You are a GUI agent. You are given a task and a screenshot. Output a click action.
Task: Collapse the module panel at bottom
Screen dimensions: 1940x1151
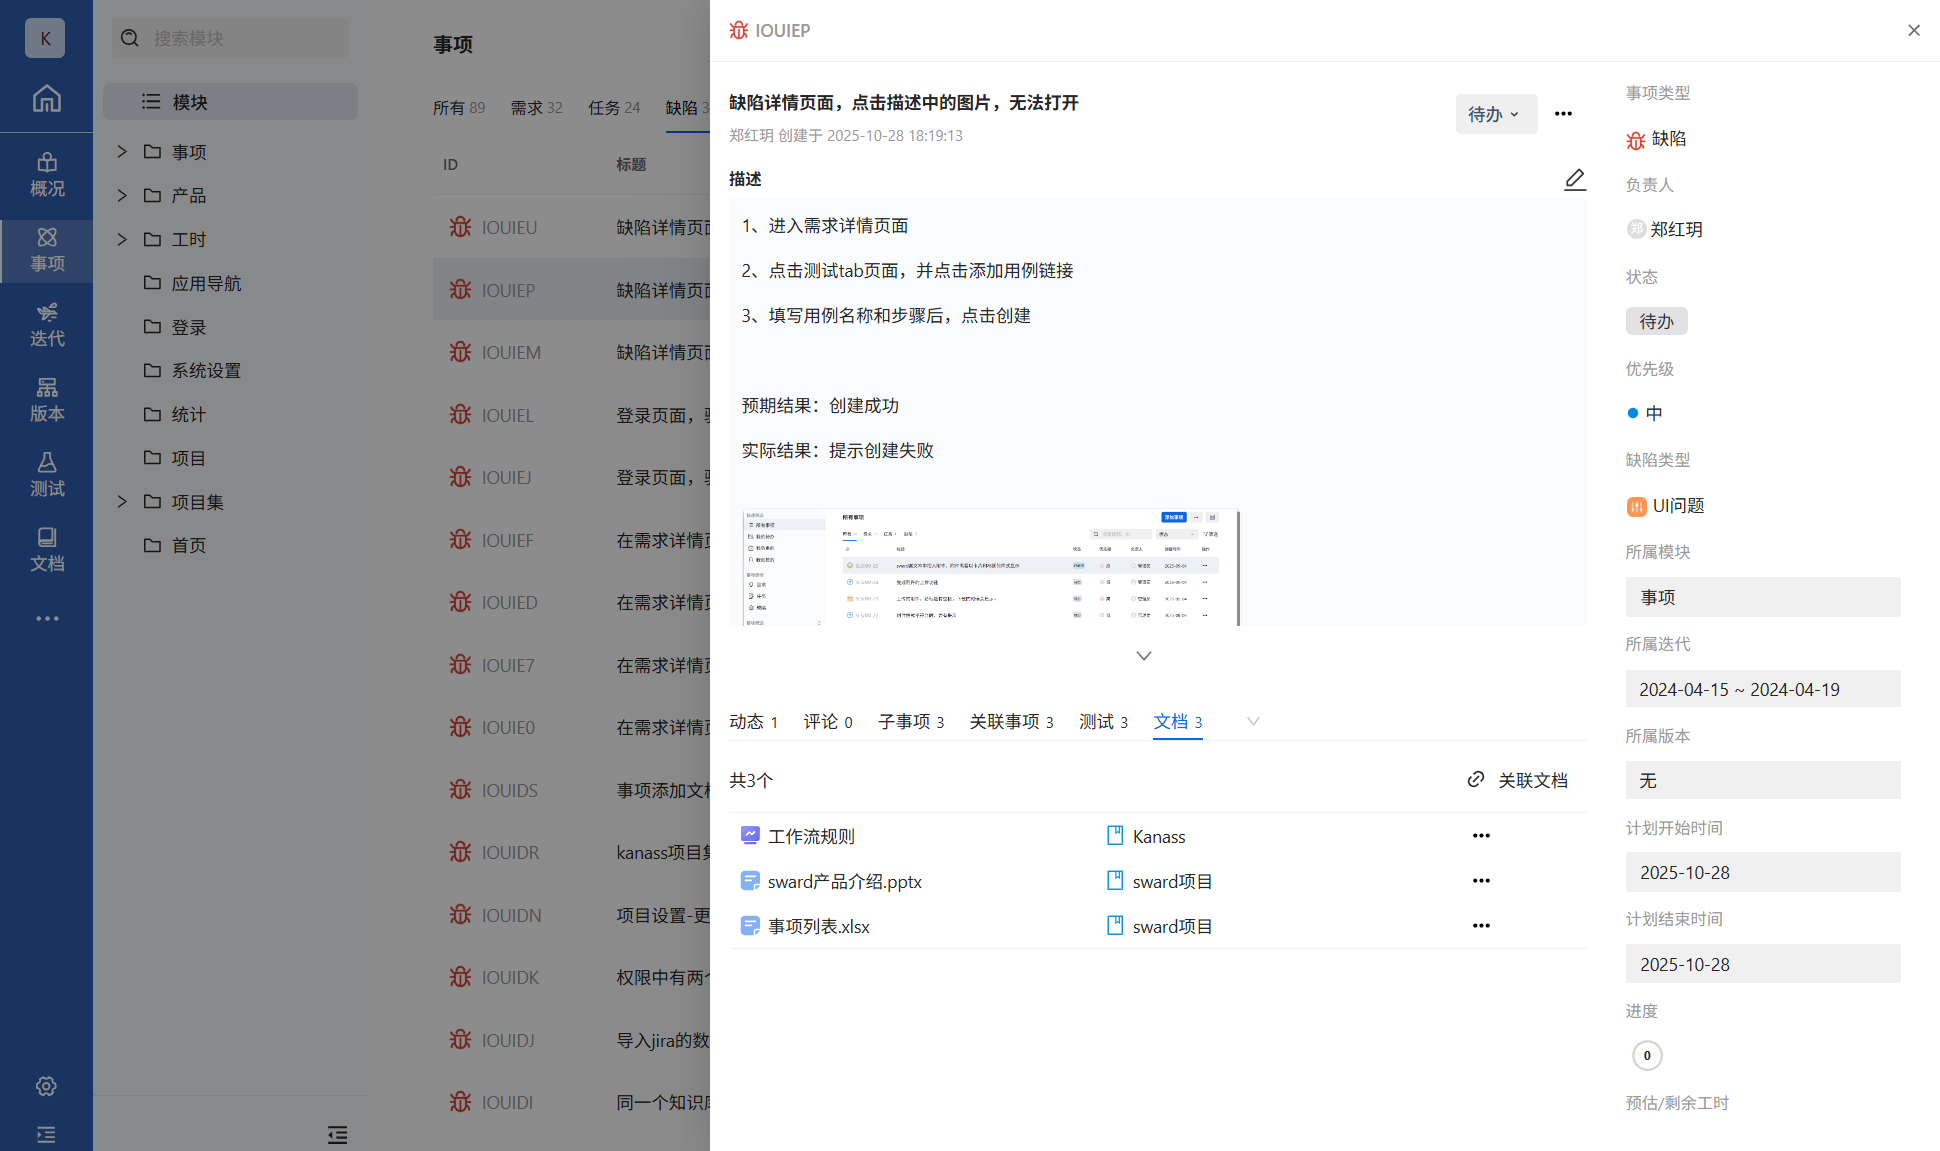click(337, 1134)
